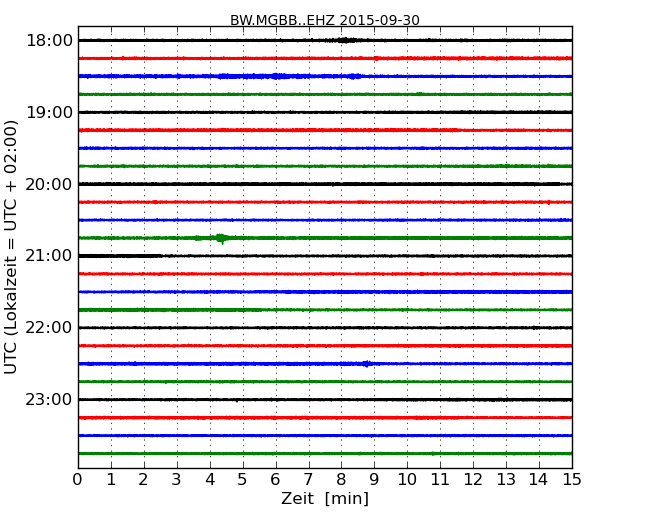This screenshot has height=520, width=650.
Task: Click the 18:00 time label
Action: pyautogui.click(x=49, y=41)
